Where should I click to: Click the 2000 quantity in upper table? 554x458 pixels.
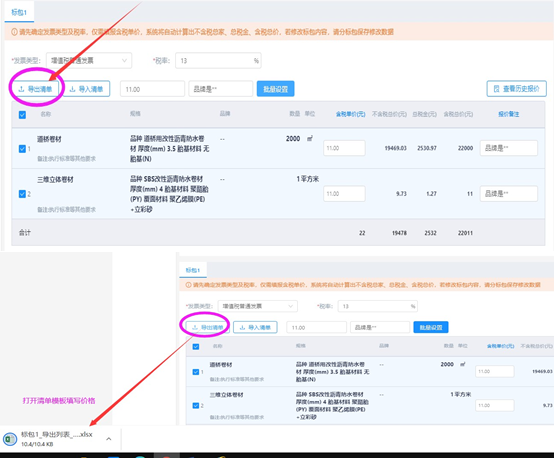[293, 139]
